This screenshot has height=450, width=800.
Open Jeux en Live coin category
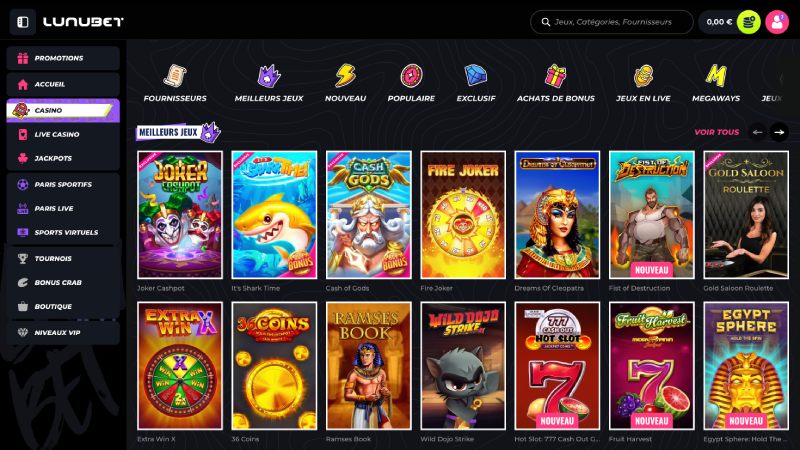[643, 76]
